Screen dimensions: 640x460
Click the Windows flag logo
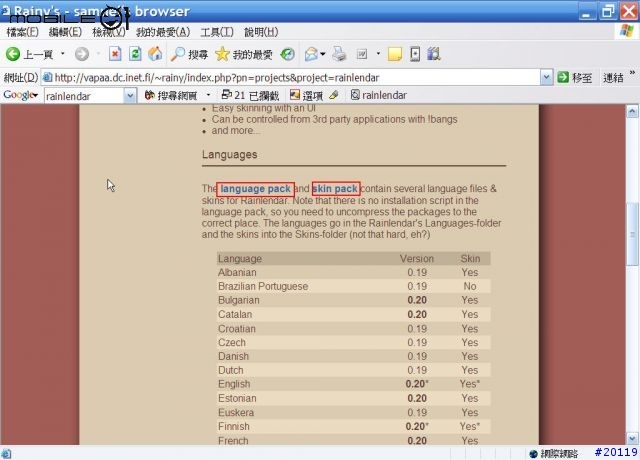pyautogui.click(x=627, y=31)
